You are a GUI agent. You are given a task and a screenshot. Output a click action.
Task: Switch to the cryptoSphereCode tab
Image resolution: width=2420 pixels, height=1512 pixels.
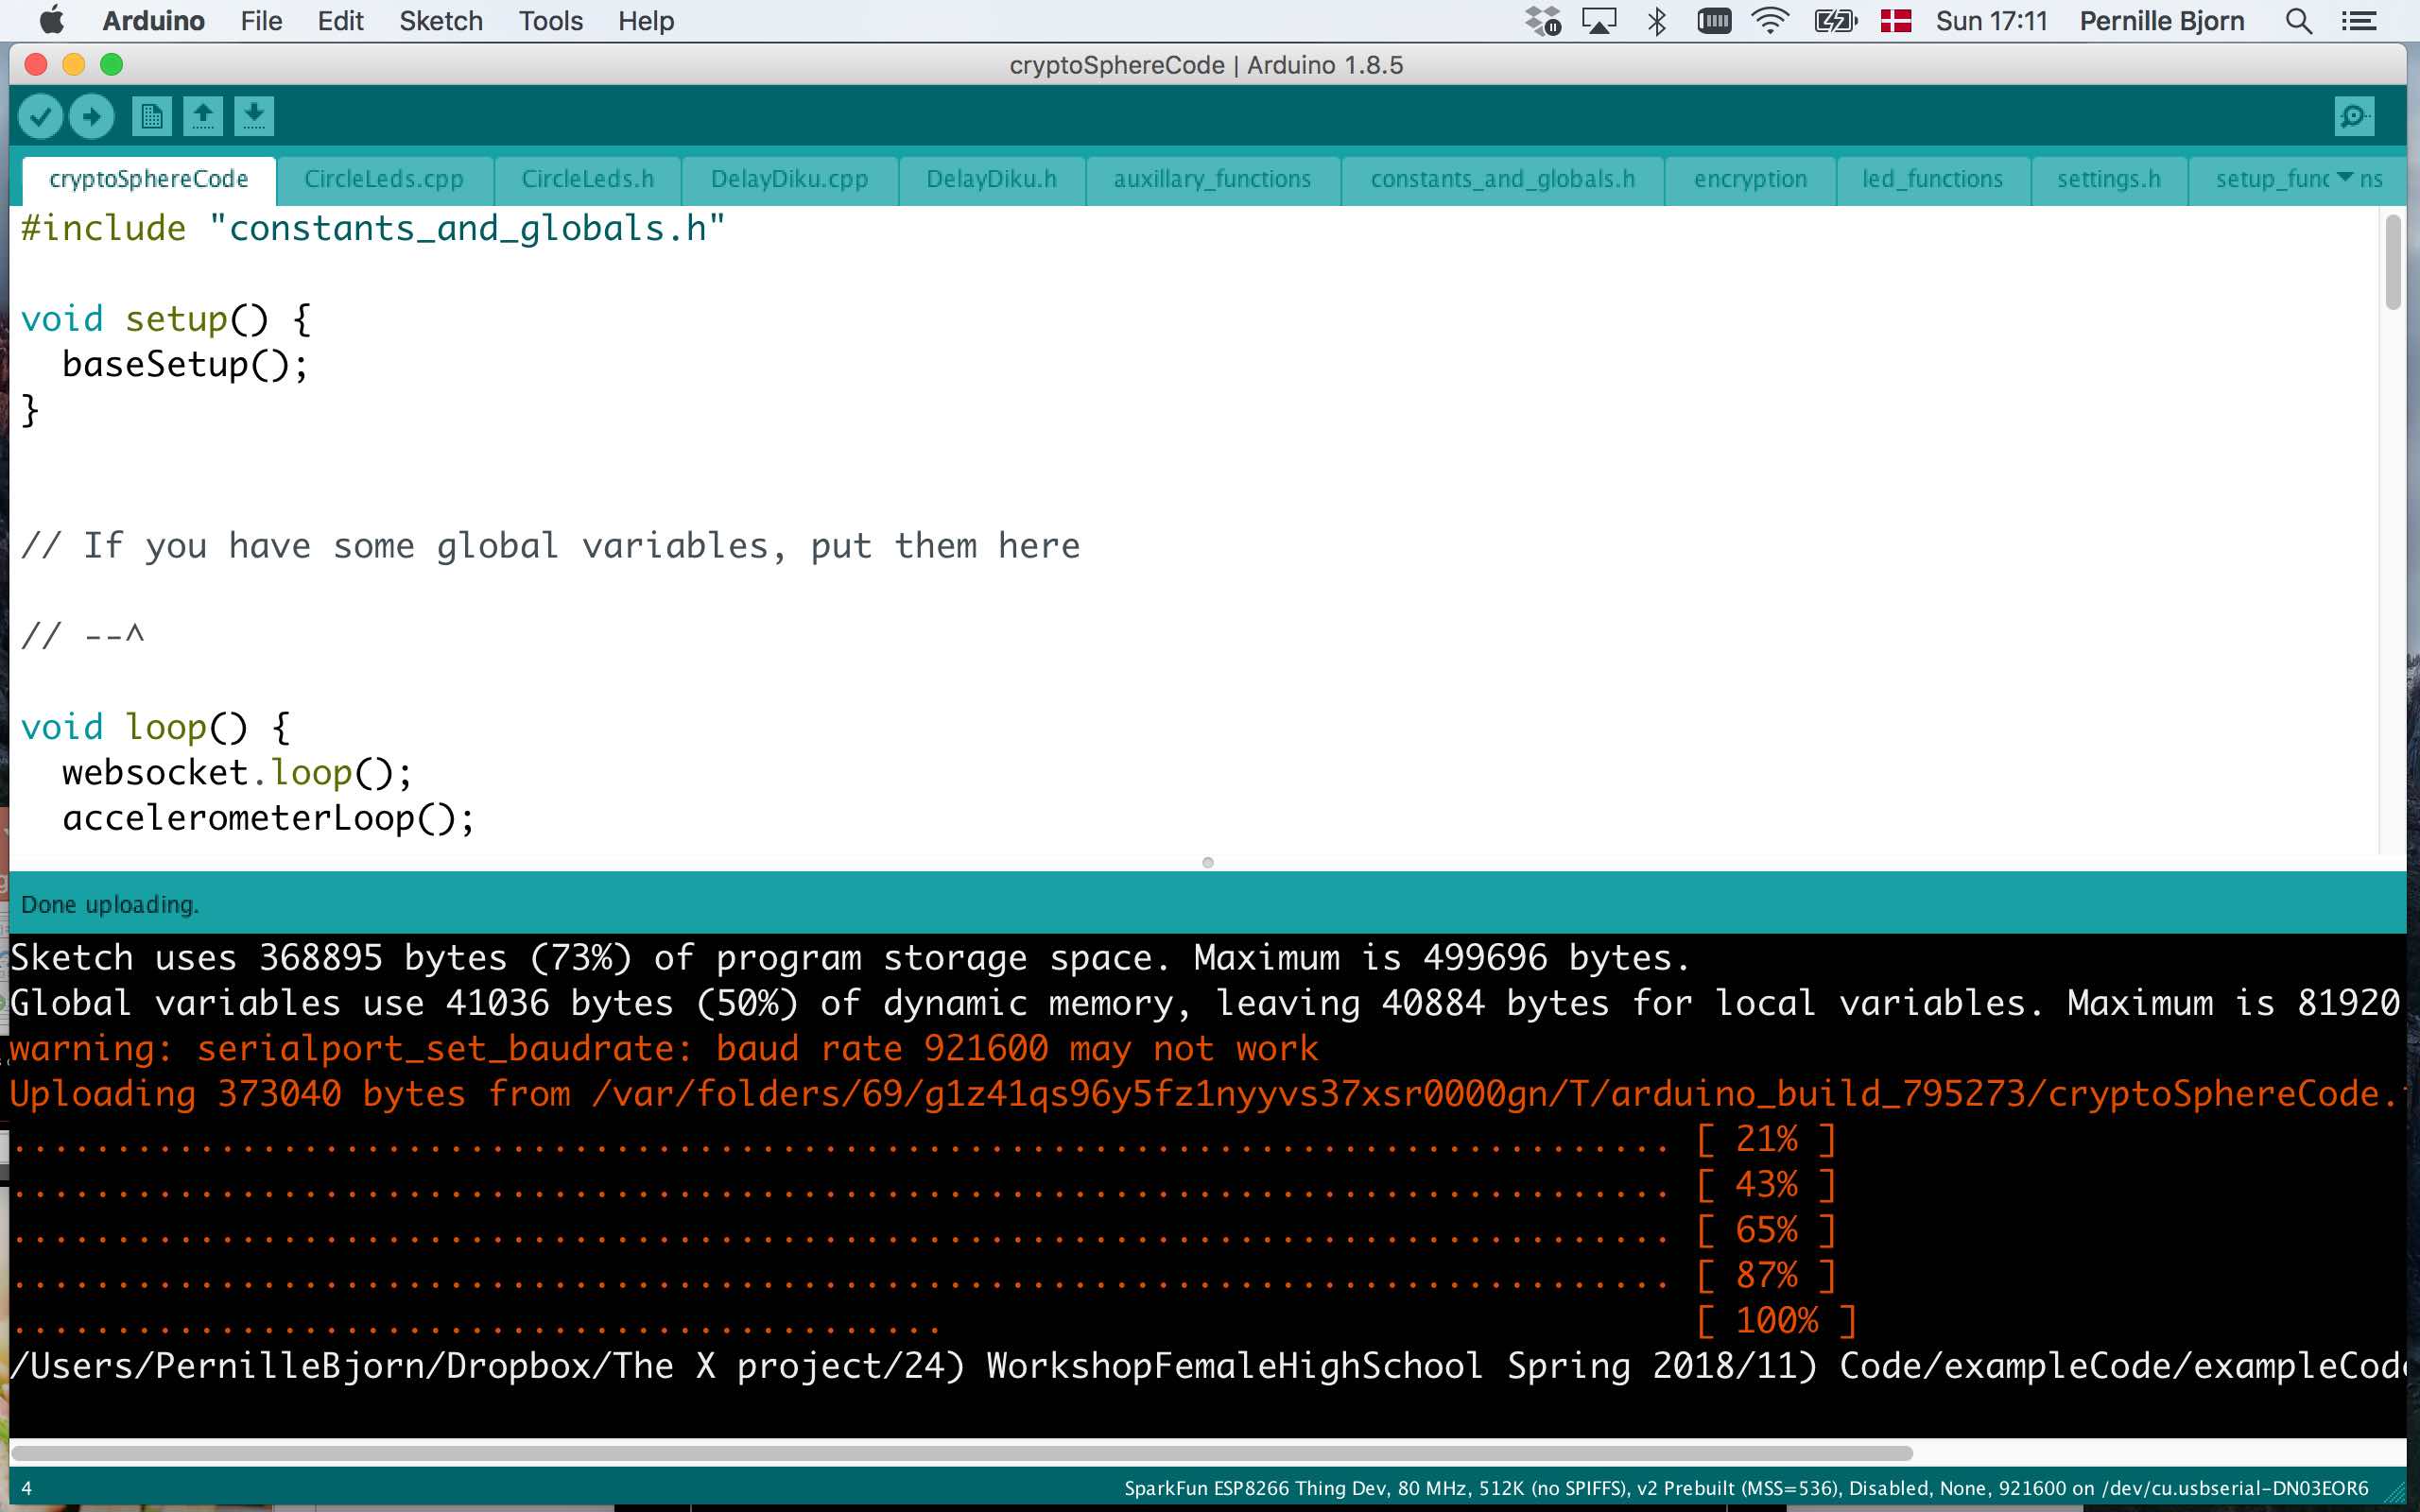point(149,180)
